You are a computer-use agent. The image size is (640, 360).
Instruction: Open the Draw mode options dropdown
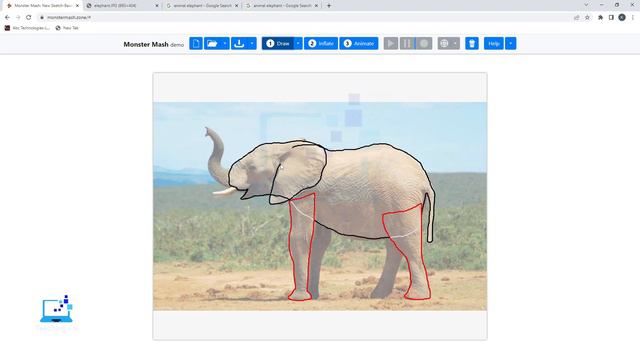298,43
